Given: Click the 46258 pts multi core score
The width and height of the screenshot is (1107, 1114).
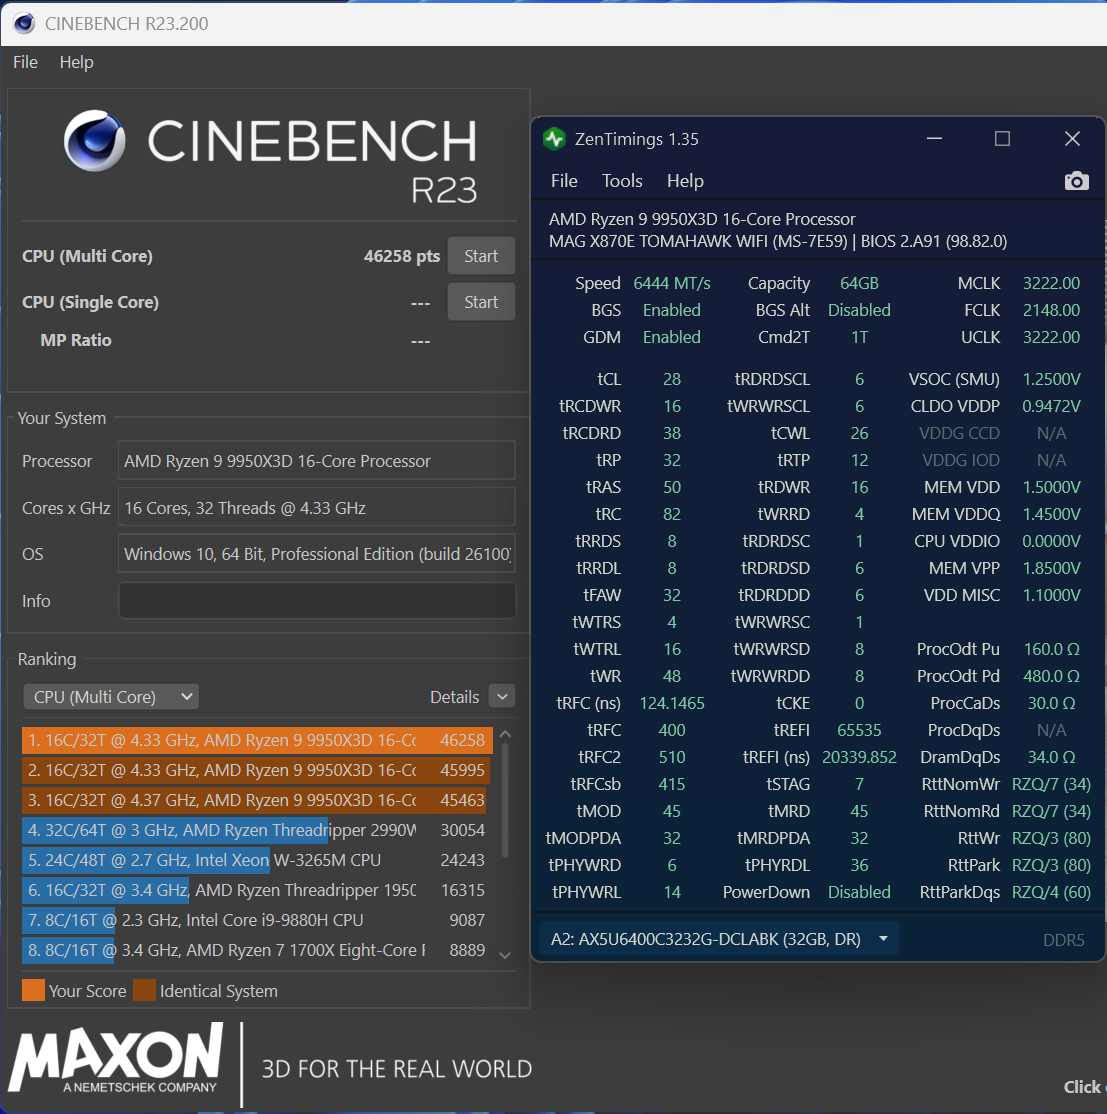Looking at the screenshot, I should point(401,256).
